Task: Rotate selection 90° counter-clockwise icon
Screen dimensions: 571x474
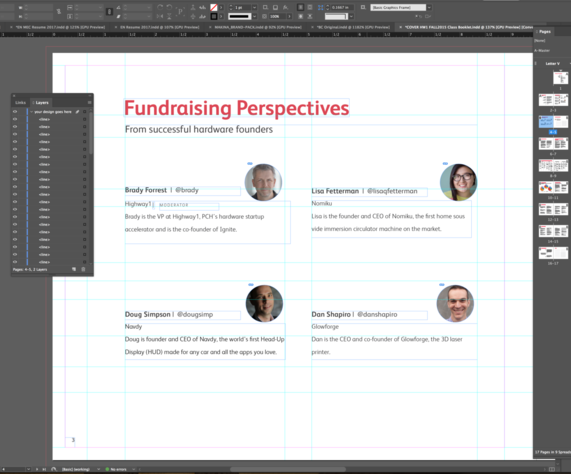Action: pyautogui.click(x=169, y=7)
